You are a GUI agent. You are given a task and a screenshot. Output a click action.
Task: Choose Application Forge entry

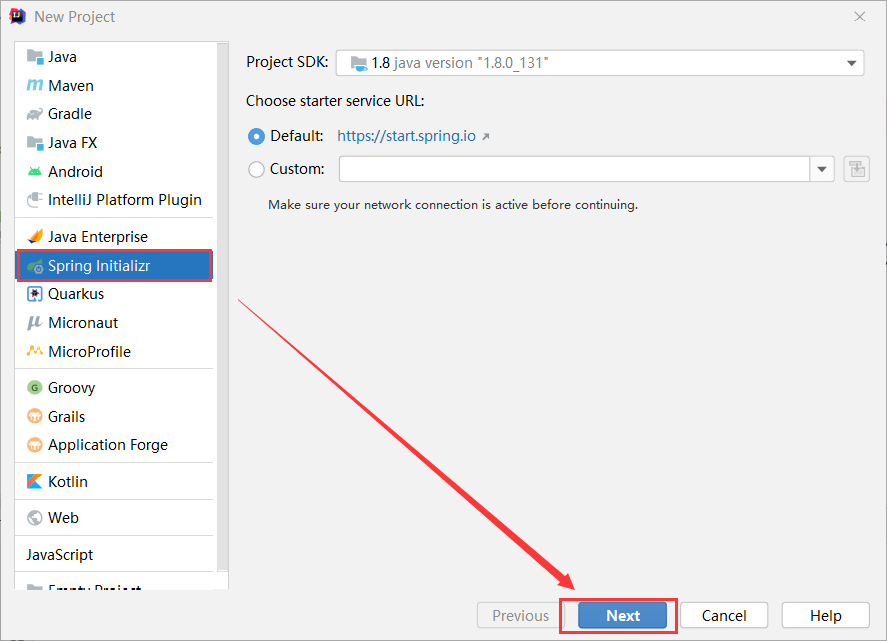coord(114,445)
